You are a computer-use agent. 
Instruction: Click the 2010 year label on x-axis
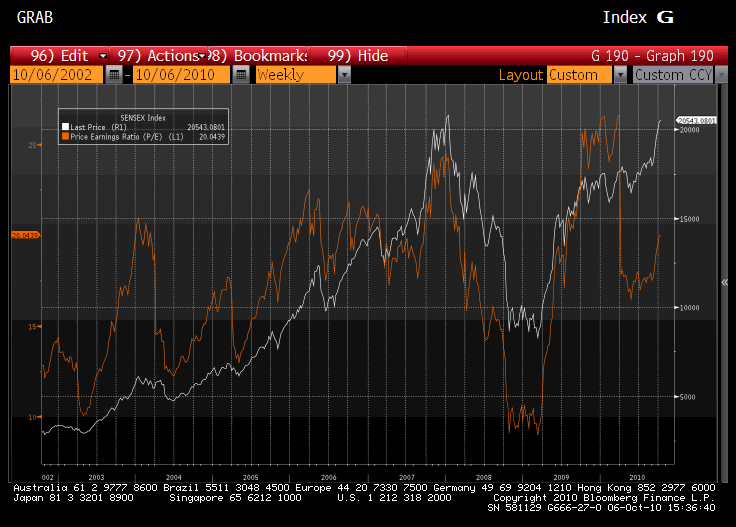point(637,477)
